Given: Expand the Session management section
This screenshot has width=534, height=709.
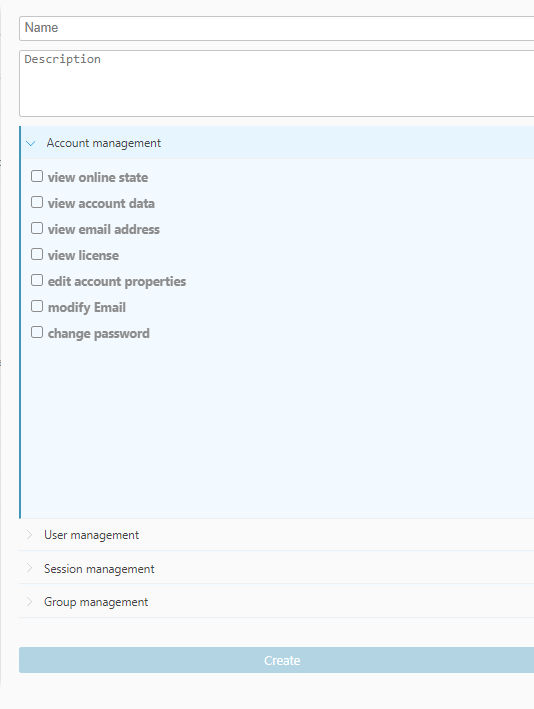Looking at the screenshot, I should [277, 568].
